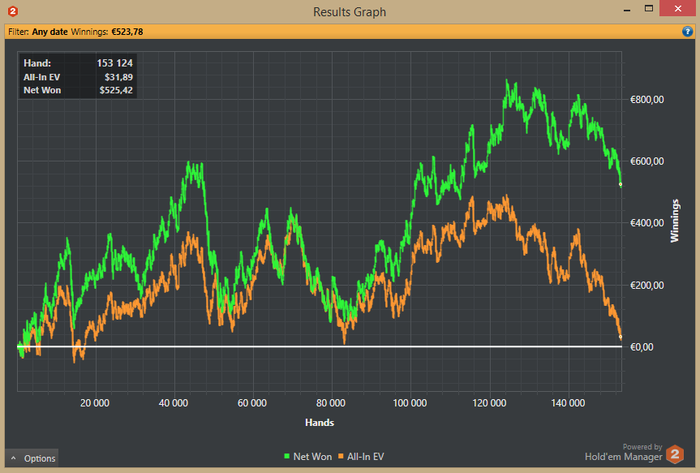Screen dimensions: 700x473
Task: Click the €200,00 axis label
Action: pyautogui.click(x=647, y=285)
